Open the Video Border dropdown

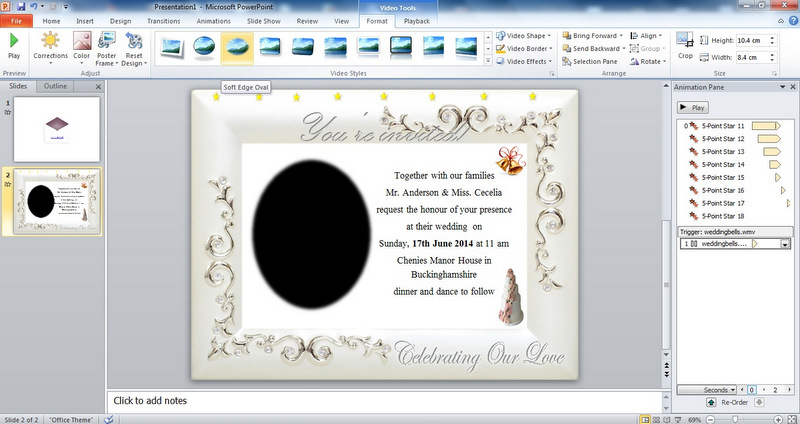click(x=524, y=48)
